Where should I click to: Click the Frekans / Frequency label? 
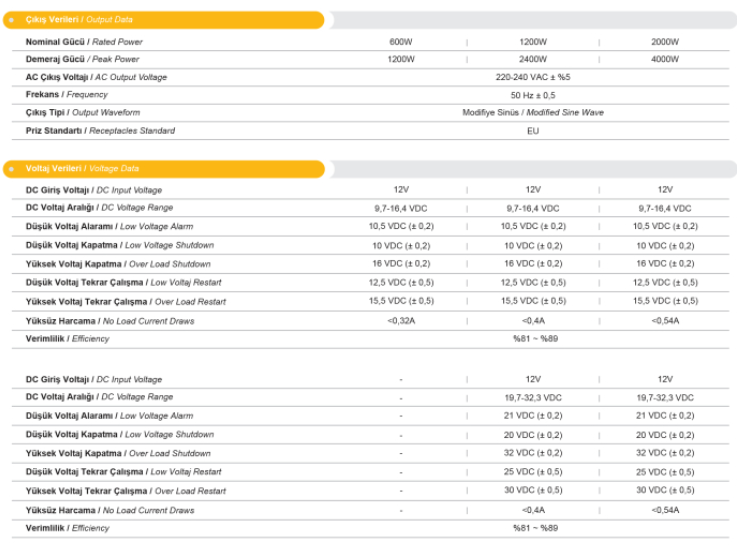pos(66,95)
